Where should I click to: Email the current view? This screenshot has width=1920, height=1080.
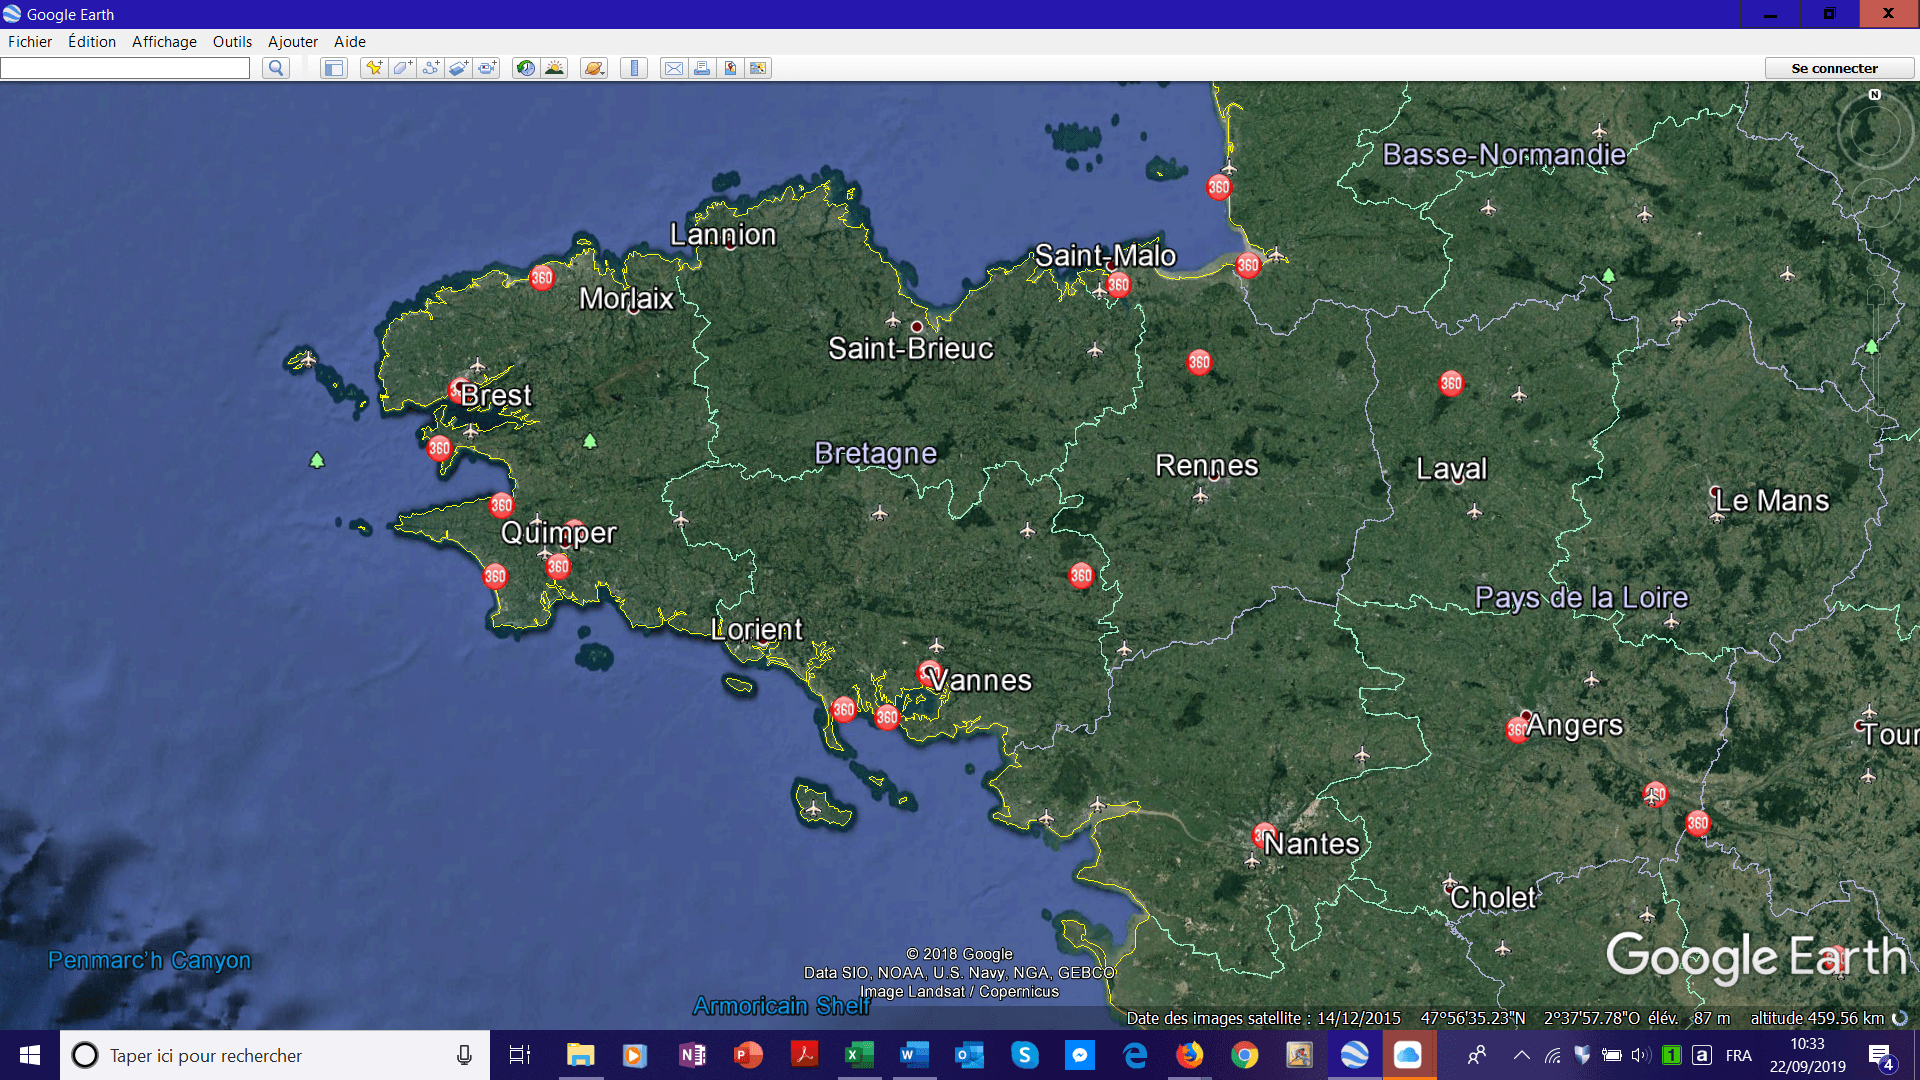click(673, 68)
